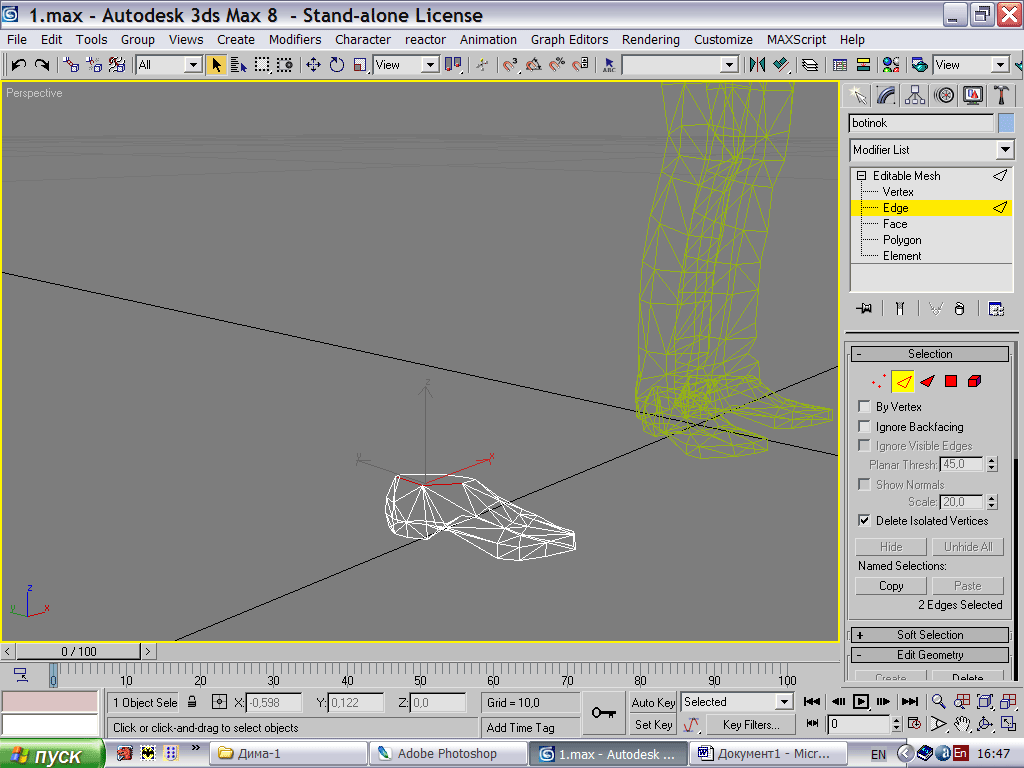Image resolution: width=1024 pixels, height=768 pixels.
Task: Open the MAXScript menu
Action: (796, 40)
